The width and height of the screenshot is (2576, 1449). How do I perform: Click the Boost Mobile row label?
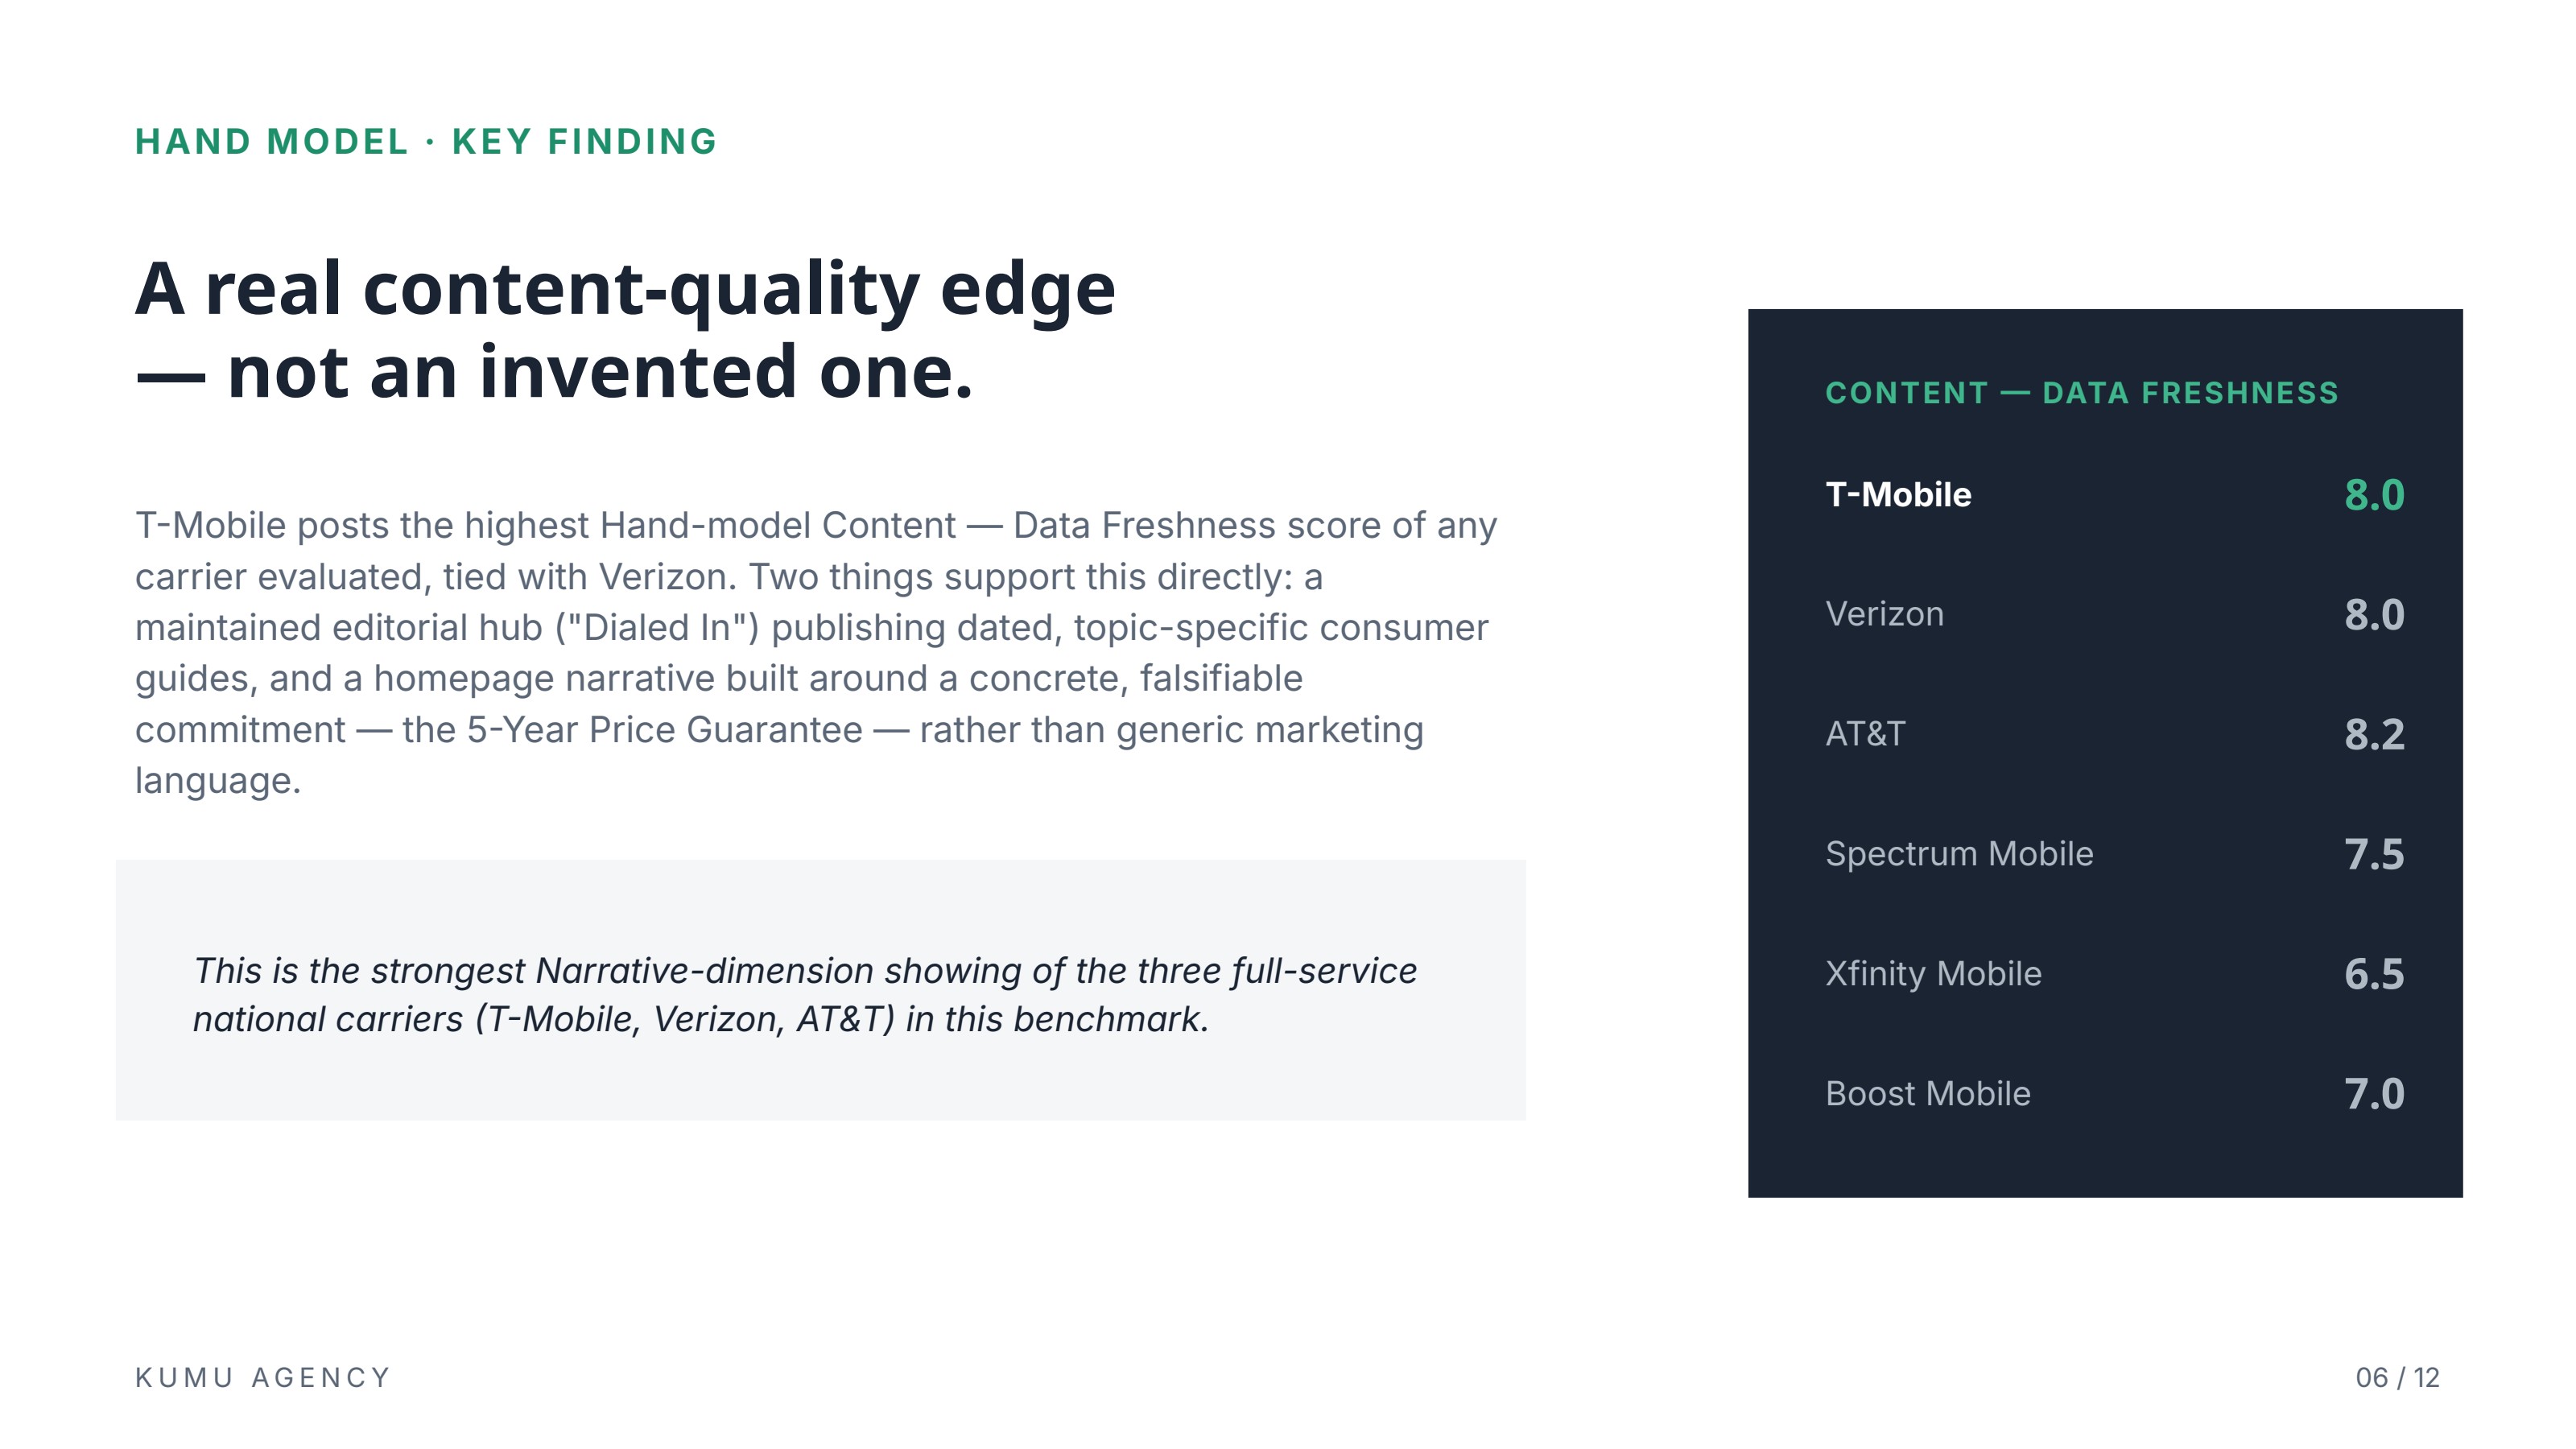click(1928, 1094)
